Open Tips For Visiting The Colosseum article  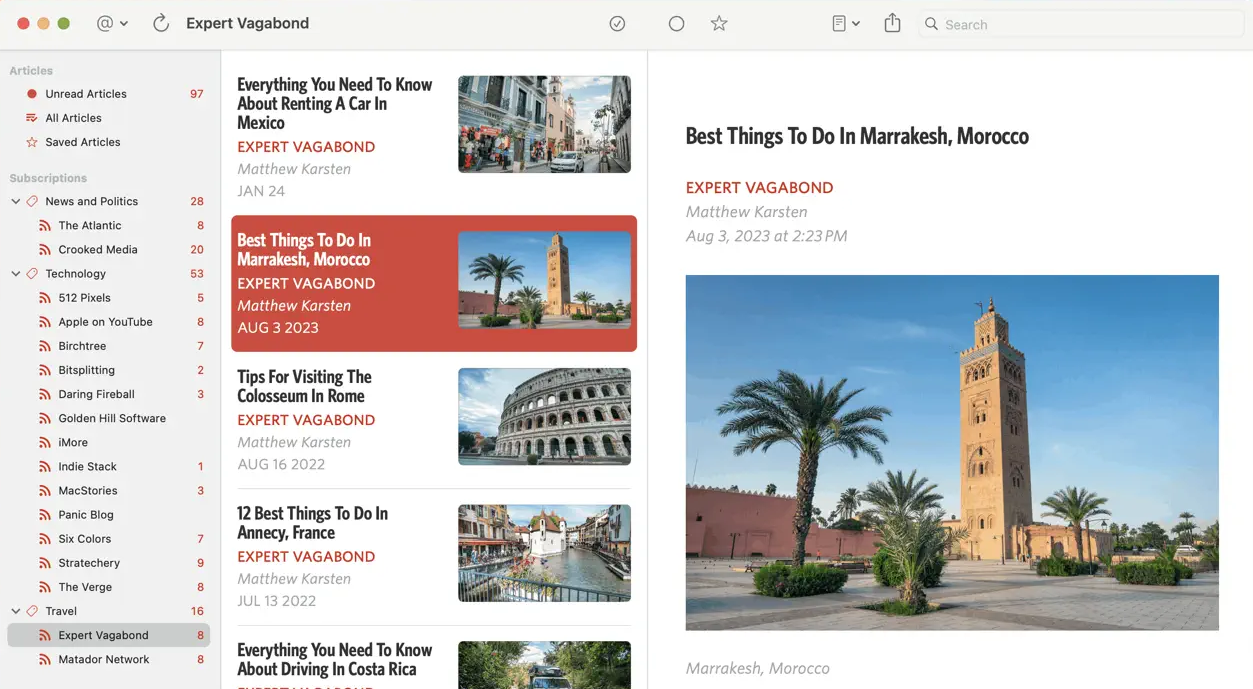[304, 386]
